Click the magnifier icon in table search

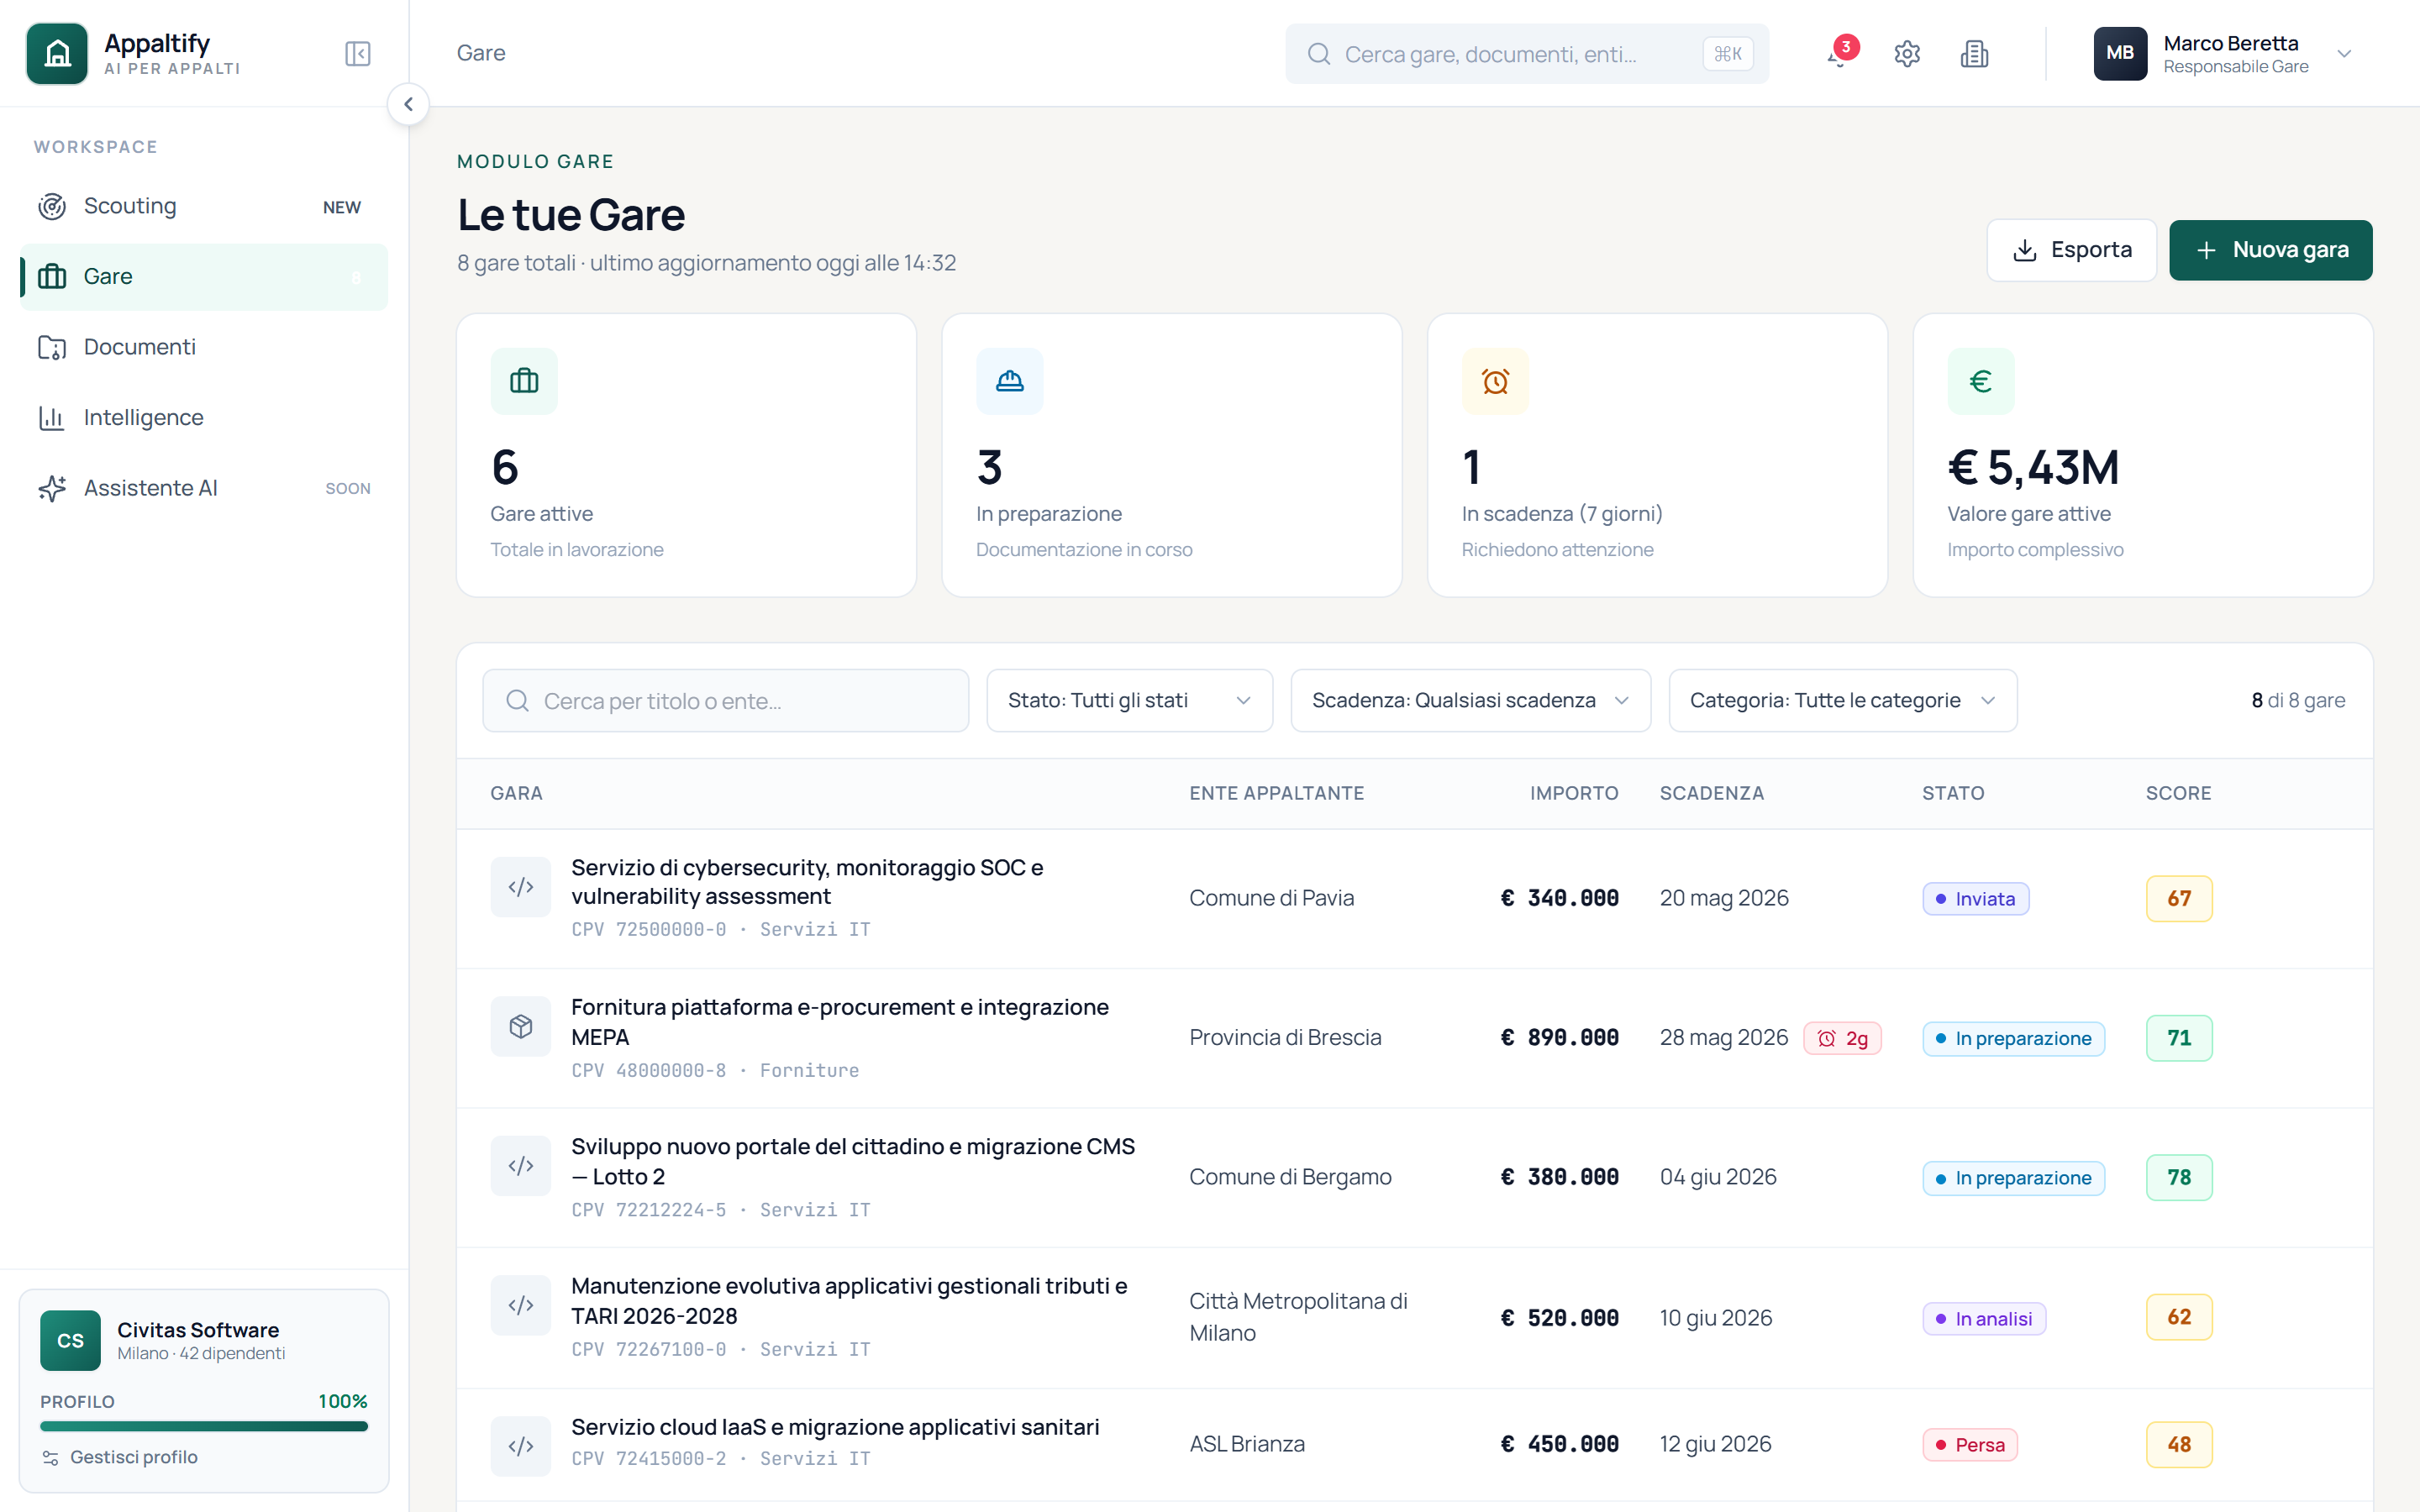click(517, 701)
